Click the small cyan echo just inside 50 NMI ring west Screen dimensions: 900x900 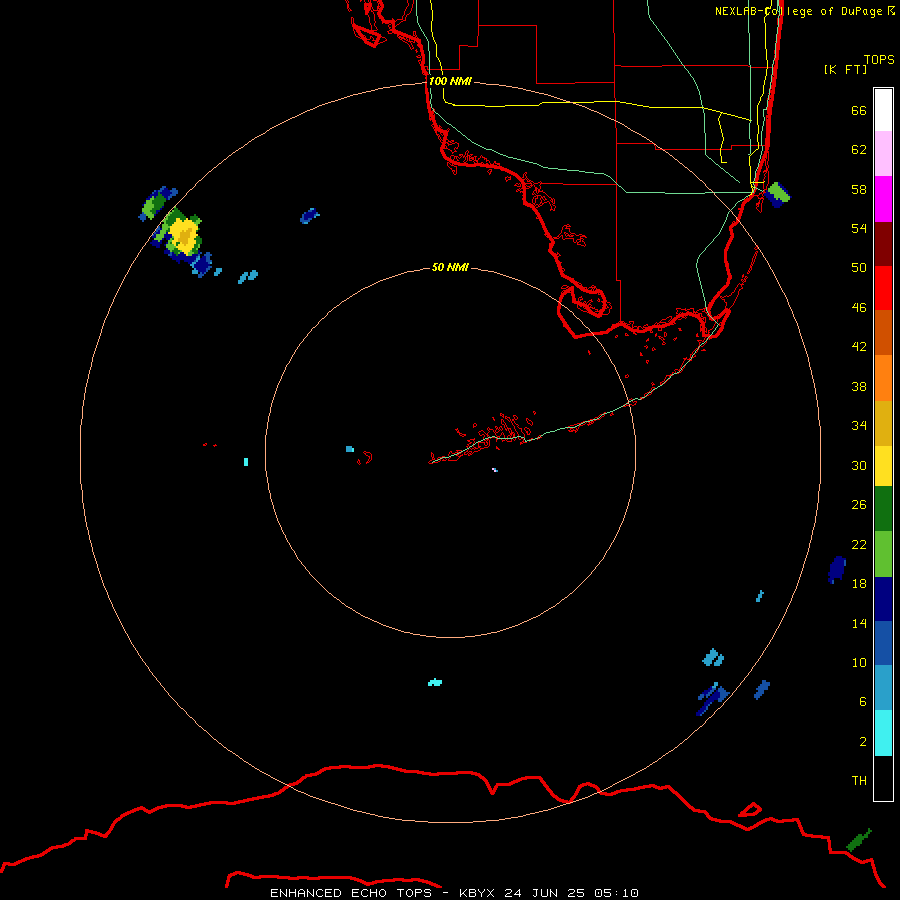pos(350,449)
